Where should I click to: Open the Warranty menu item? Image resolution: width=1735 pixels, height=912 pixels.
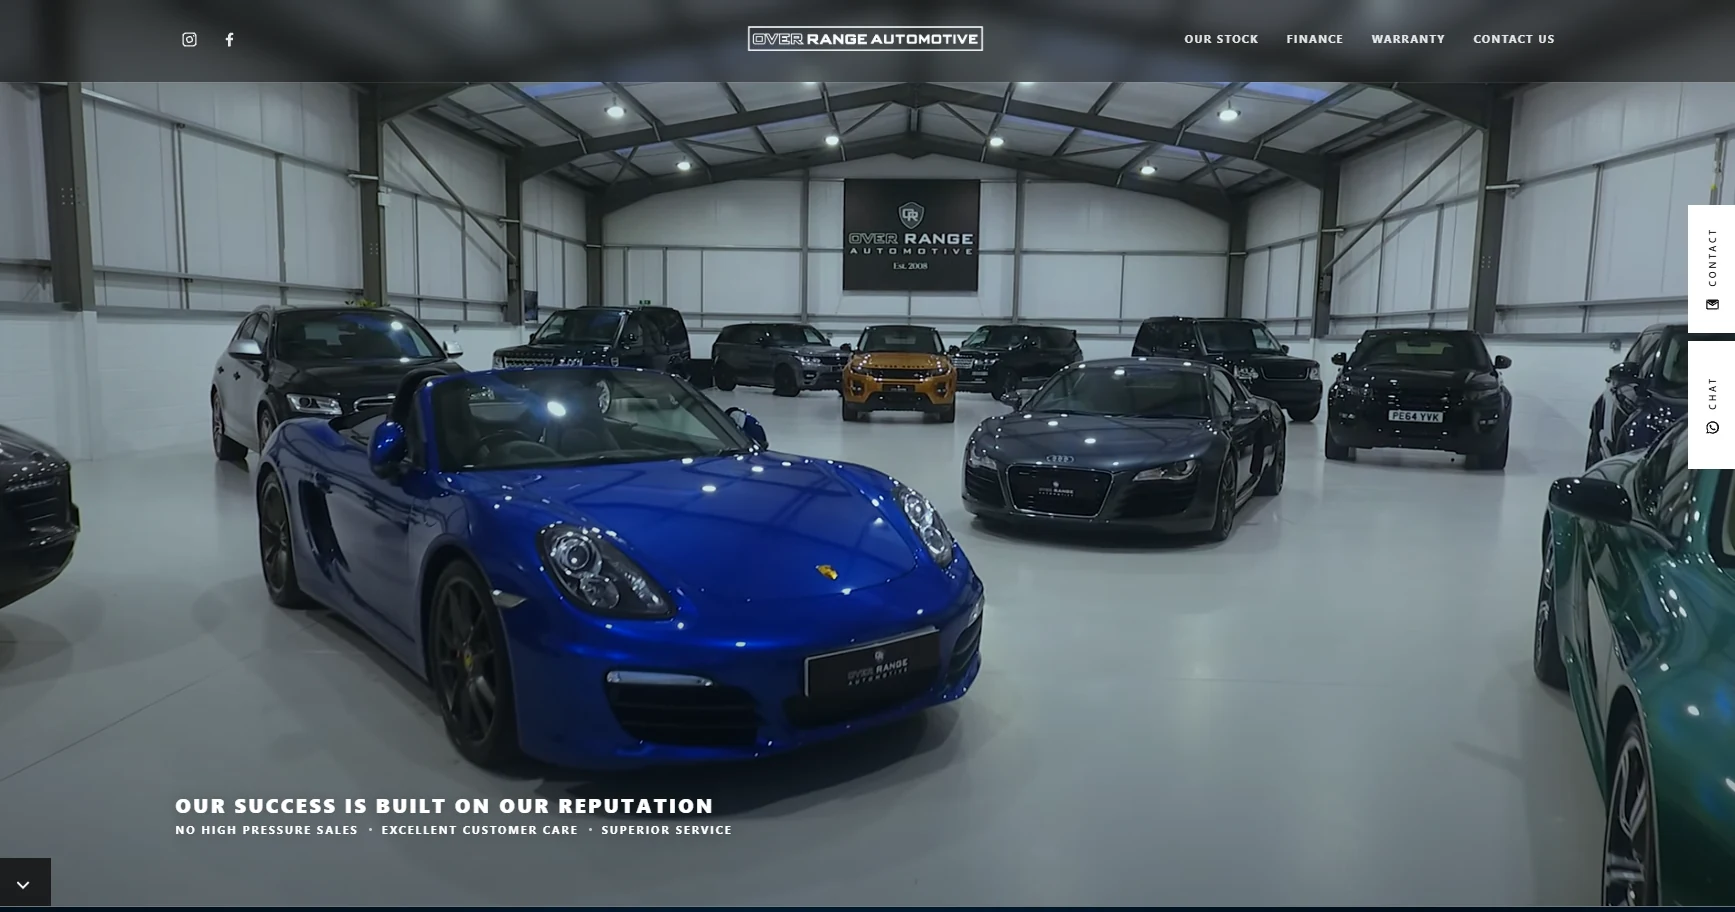tap(1408, 39)
